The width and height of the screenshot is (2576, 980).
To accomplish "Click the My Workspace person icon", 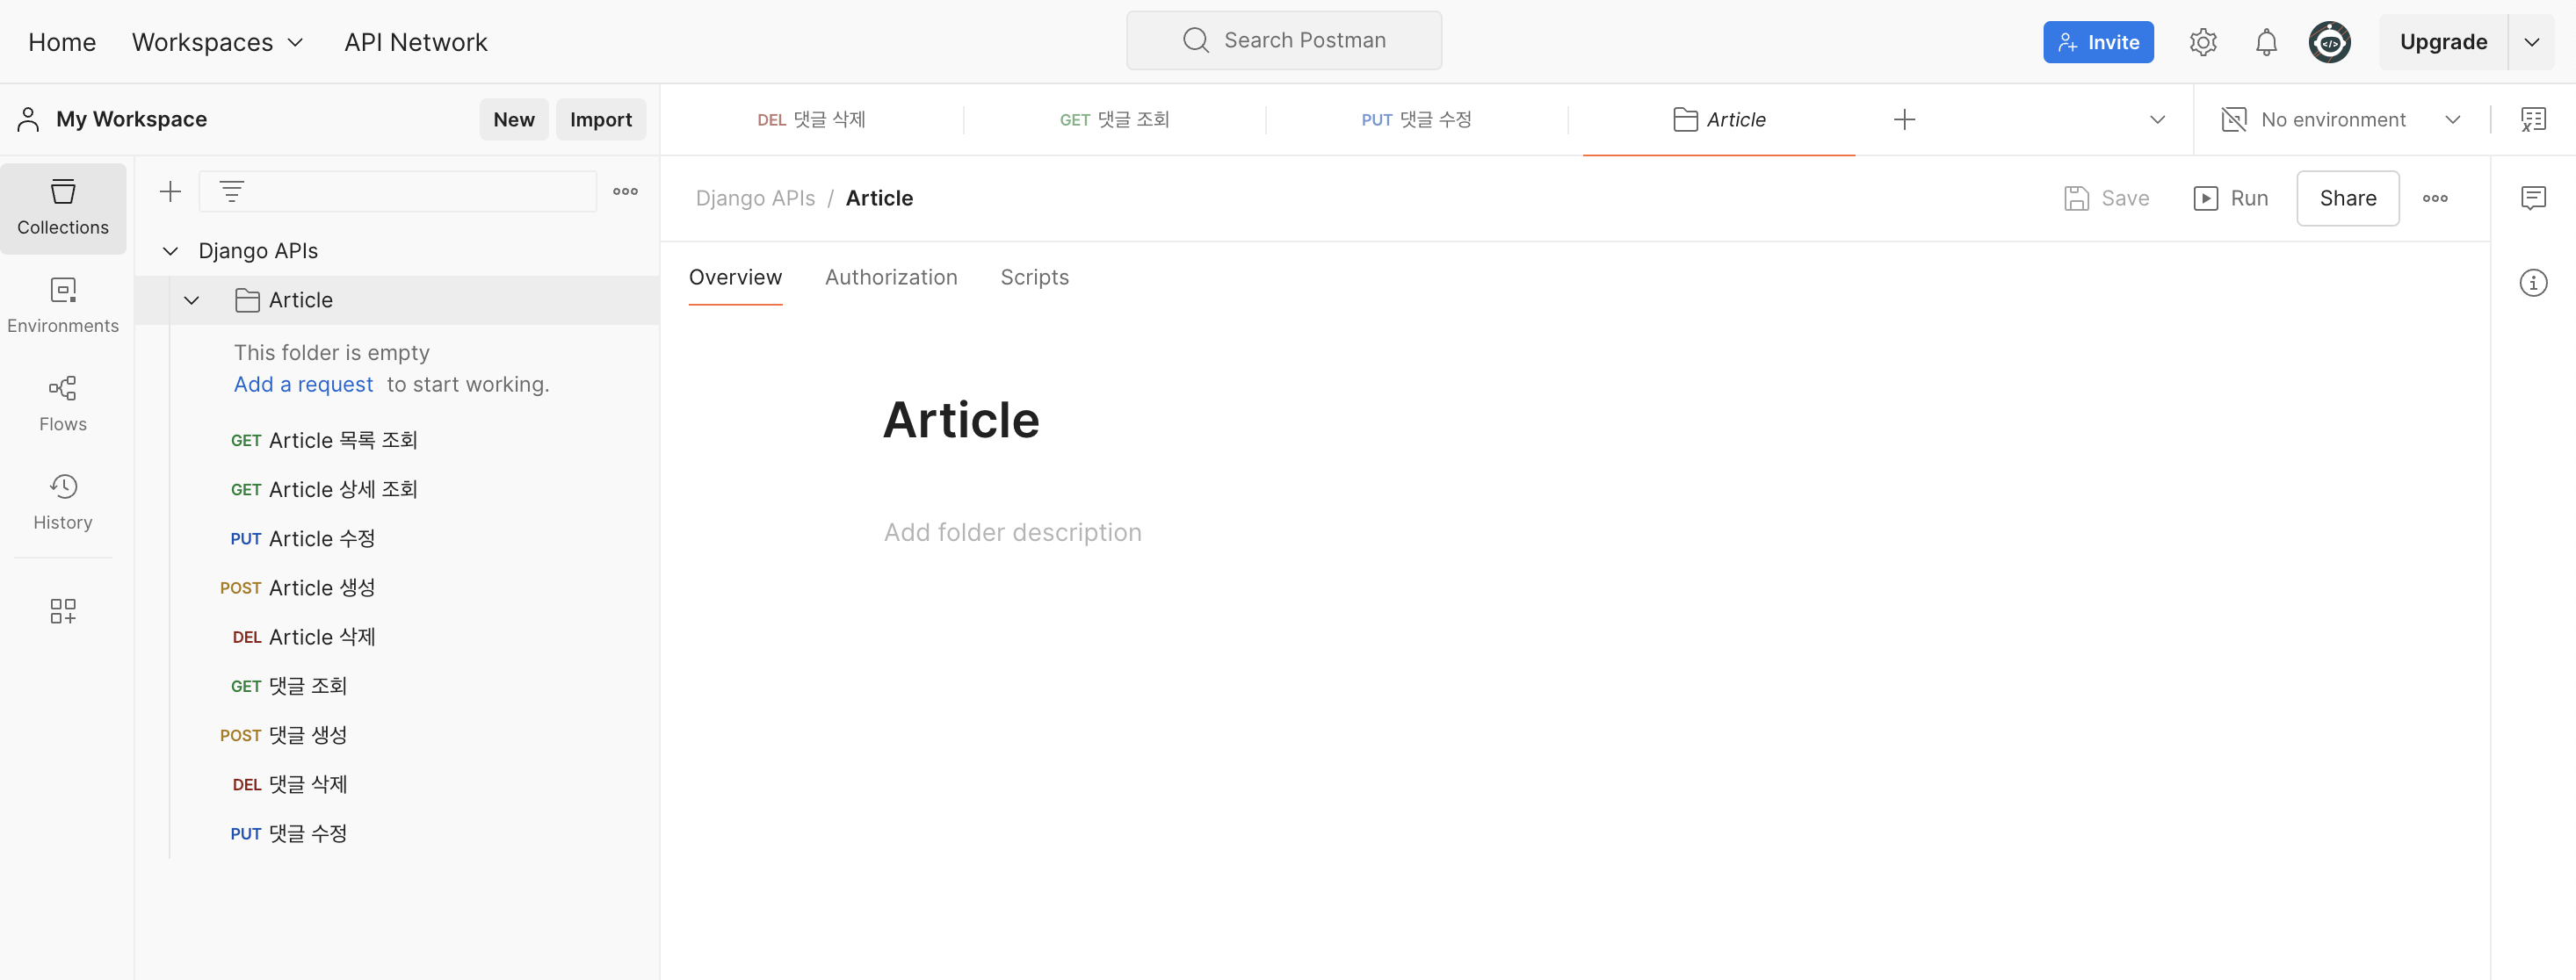I will point(28,120).
